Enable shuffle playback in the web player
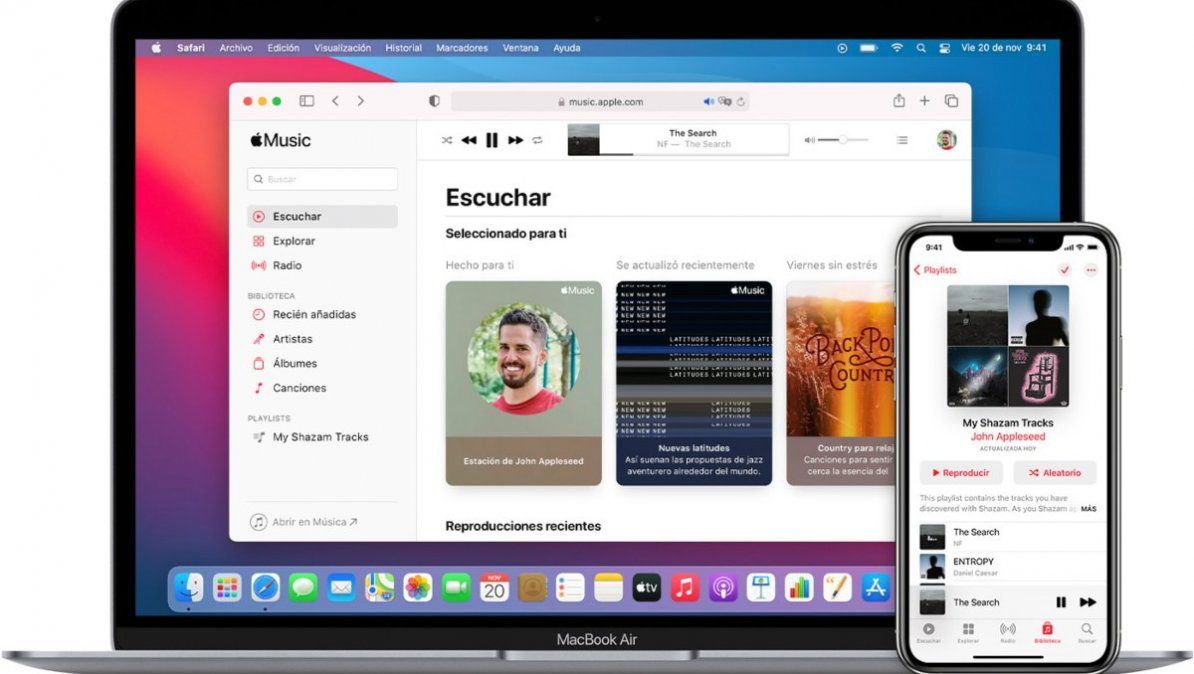 448,140
